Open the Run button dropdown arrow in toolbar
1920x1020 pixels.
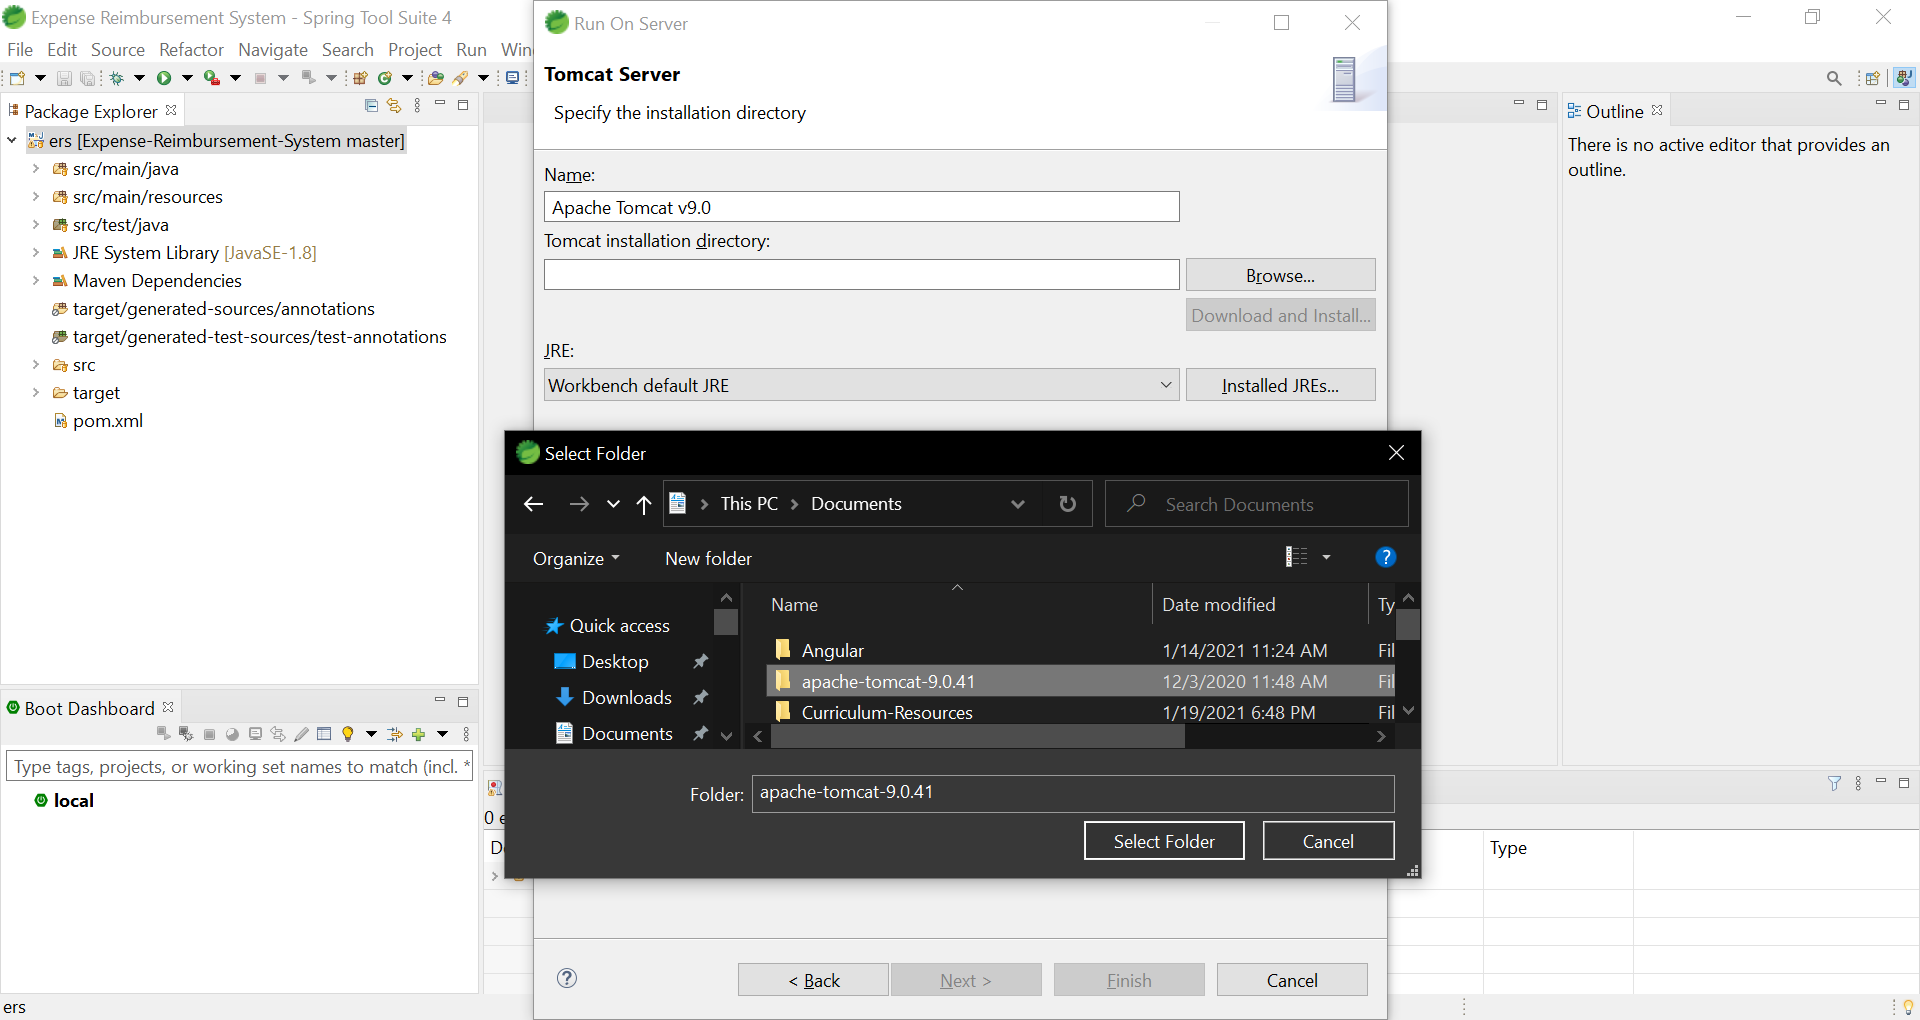click(x=187, y=78)
